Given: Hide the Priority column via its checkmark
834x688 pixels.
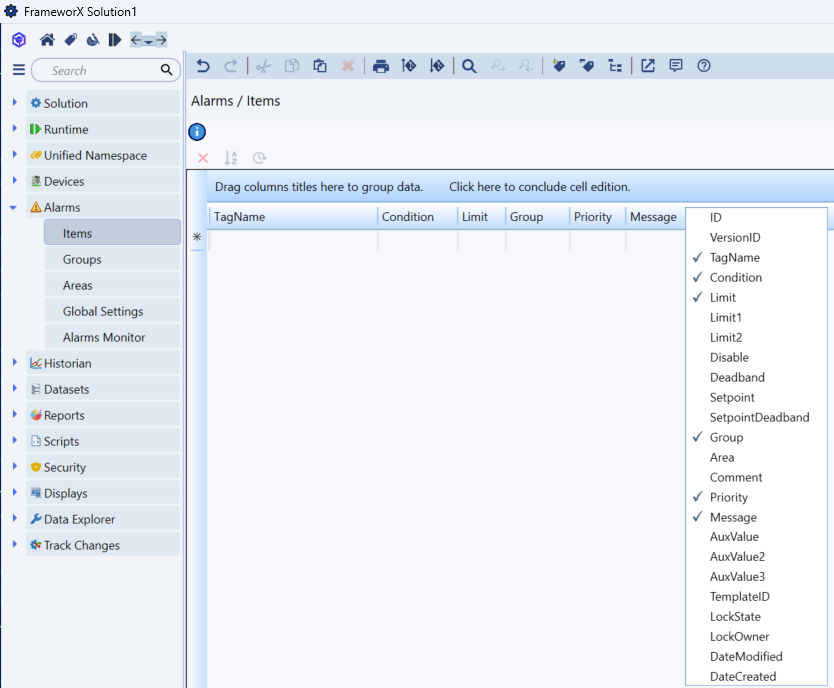Looking at the screenshot, I should coord(728,497).
